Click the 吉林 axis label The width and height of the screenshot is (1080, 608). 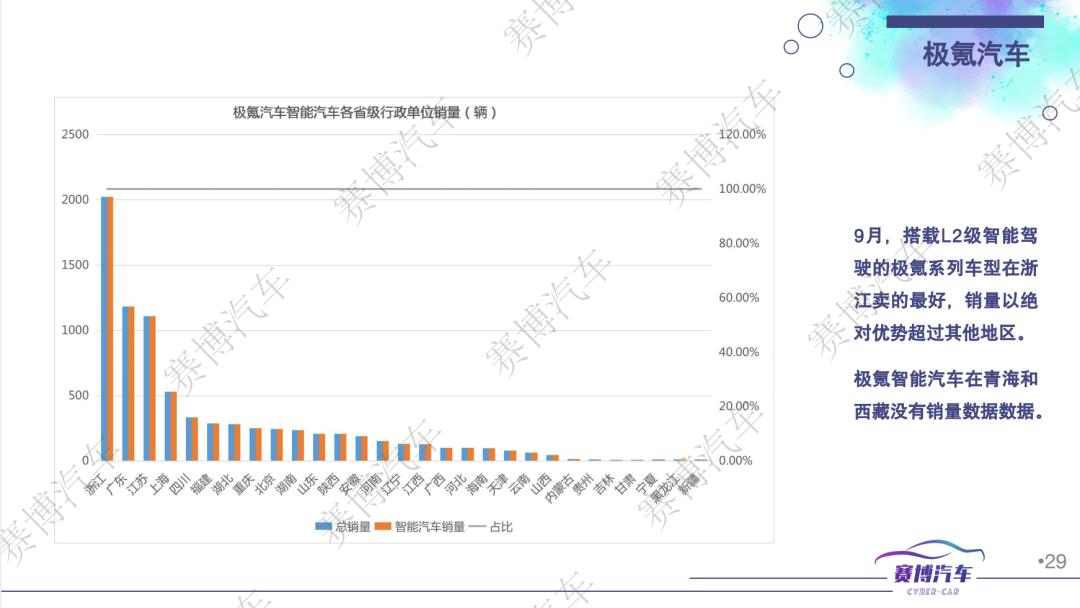[605, 483]
